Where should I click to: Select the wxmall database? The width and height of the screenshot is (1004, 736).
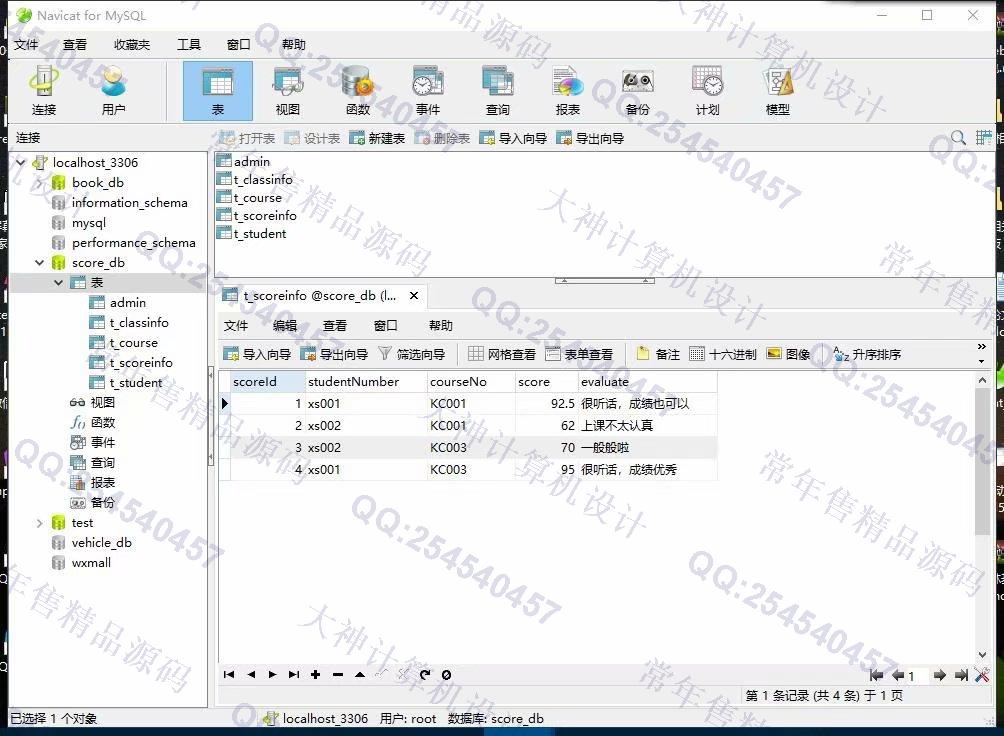91,562
